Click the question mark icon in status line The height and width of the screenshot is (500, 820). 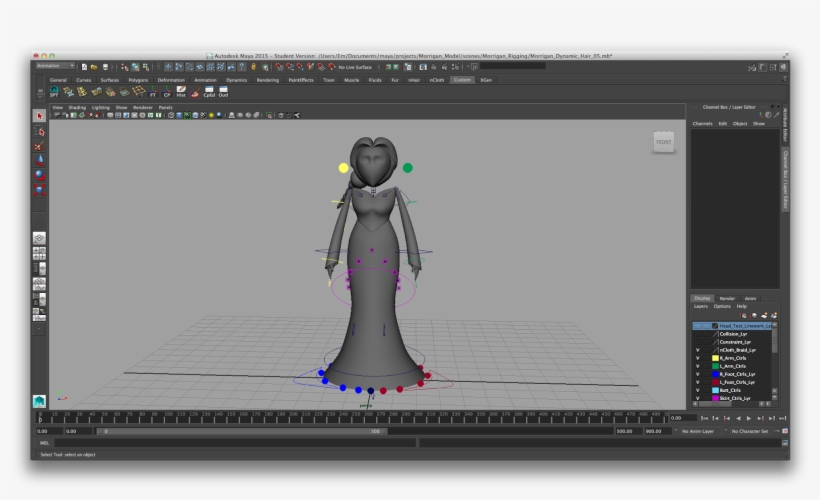click(x=242, y=67)
